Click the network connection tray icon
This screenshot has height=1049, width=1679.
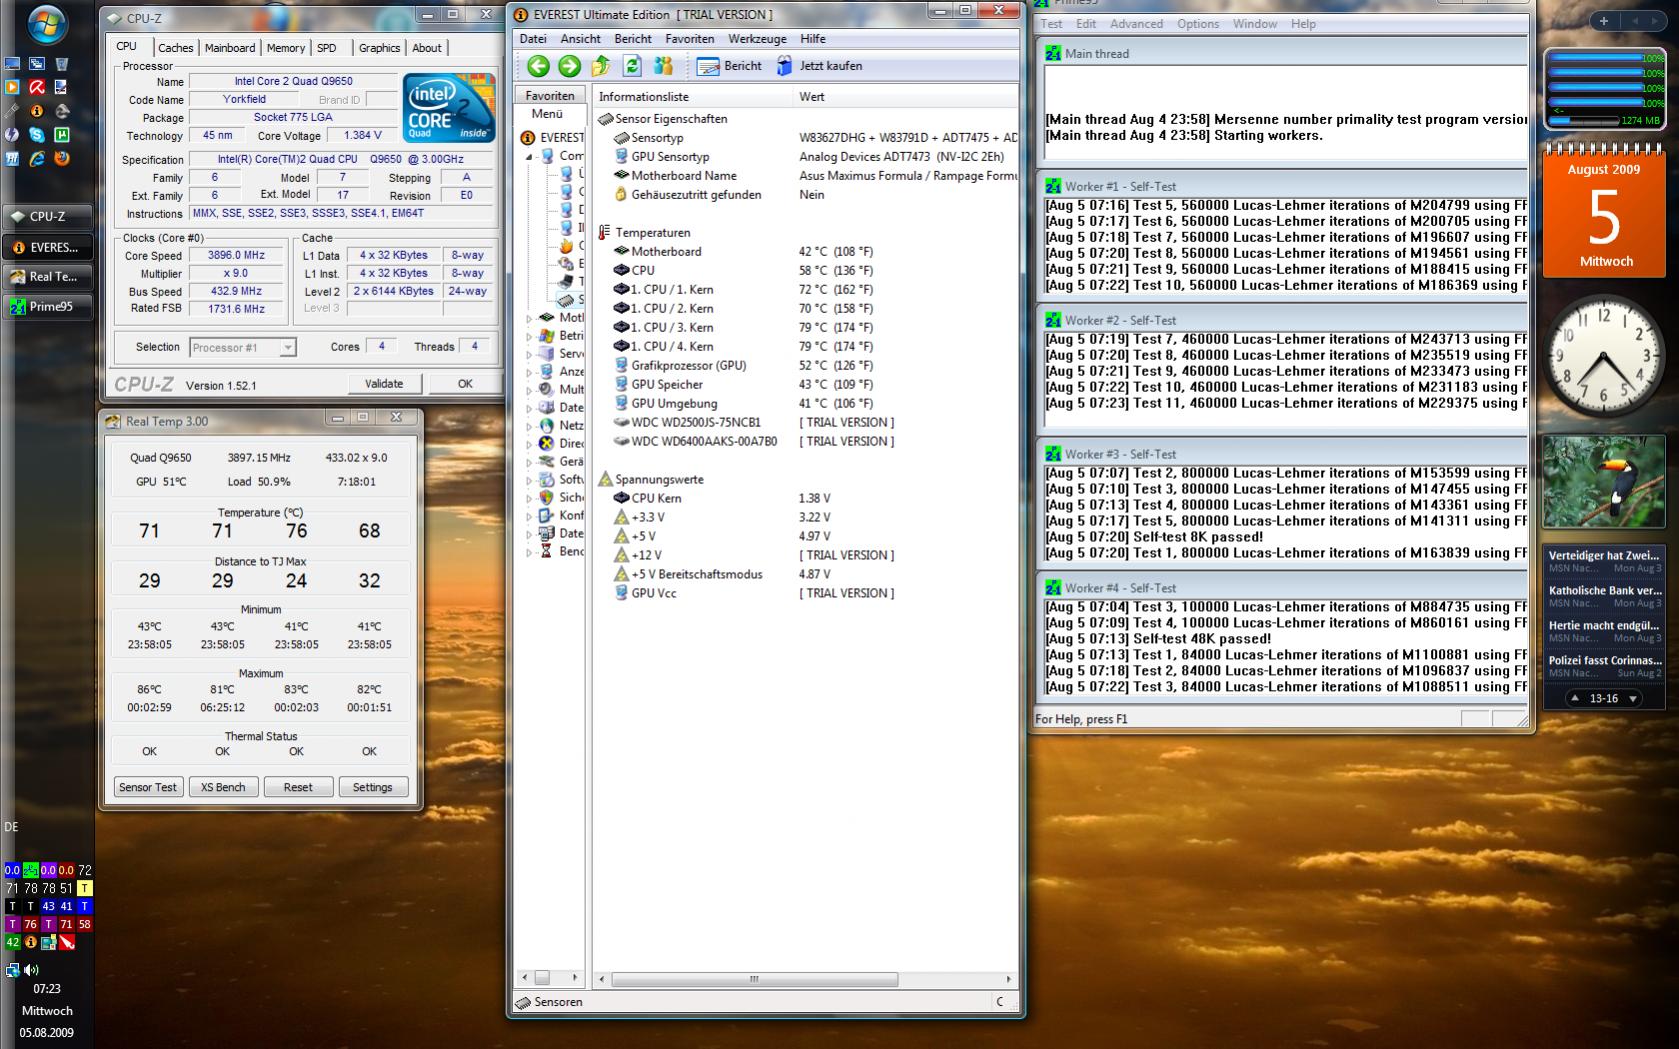tap(12, 969)
